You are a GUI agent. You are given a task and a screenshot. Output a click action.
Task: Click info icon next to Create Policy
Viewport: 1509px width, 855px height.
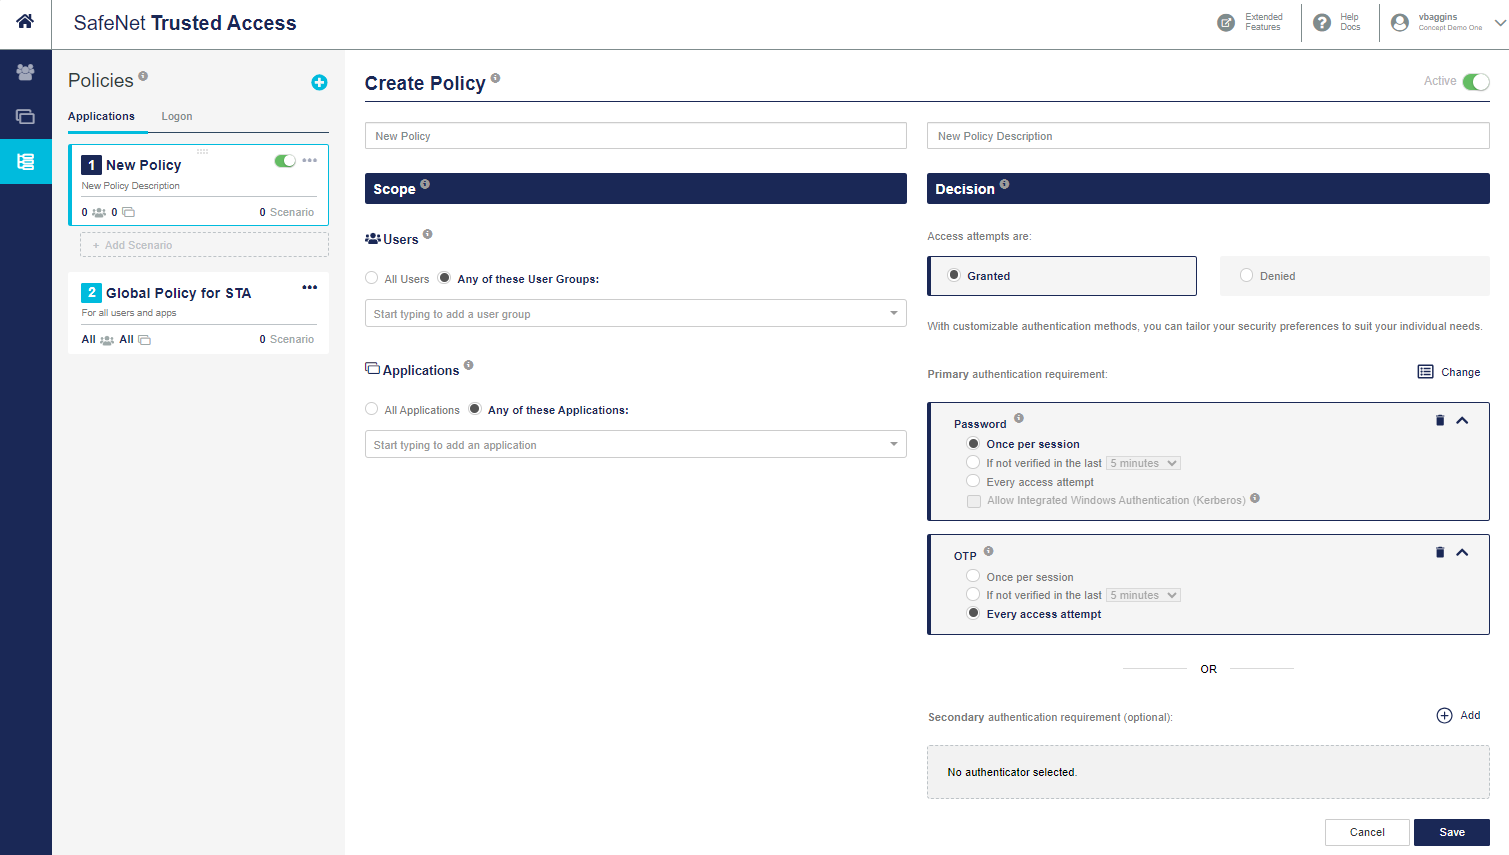[495, 77]
